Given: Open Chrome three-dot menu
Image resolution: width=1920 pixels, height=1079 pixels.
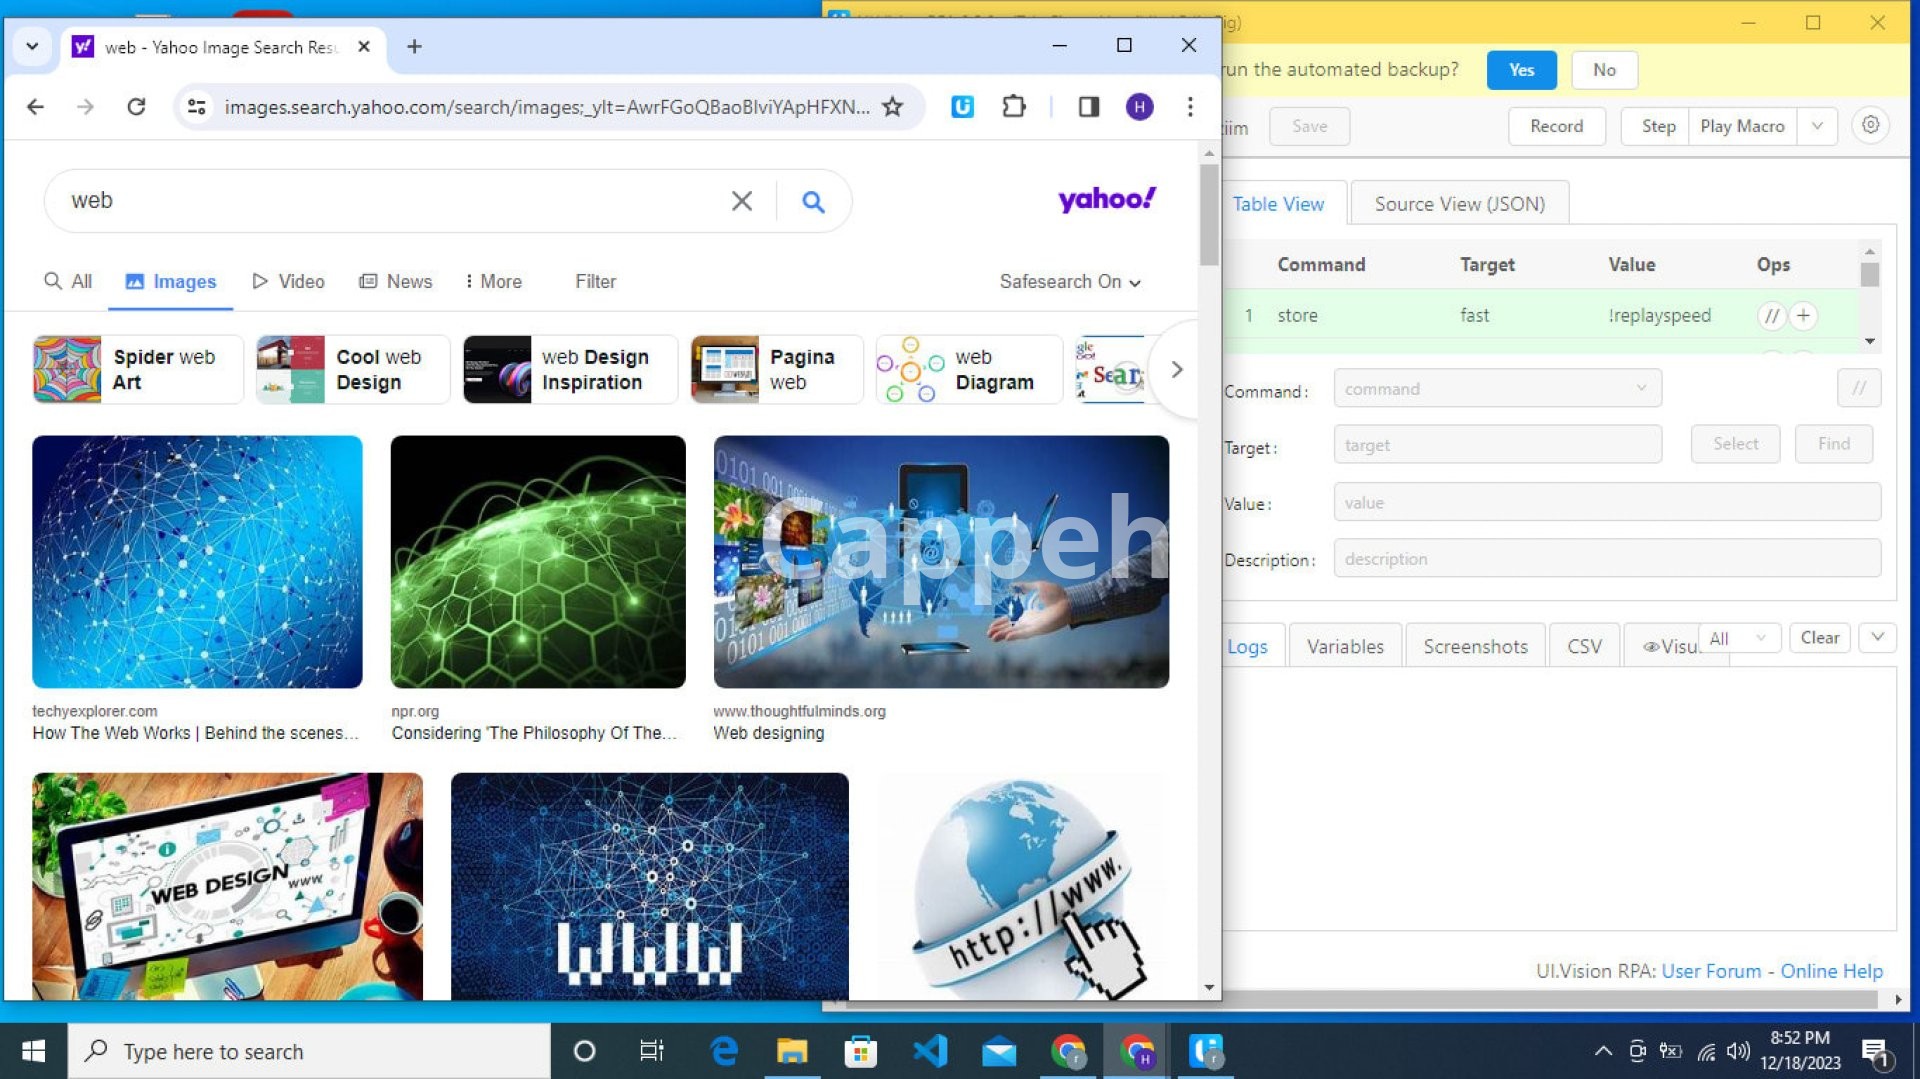Looking at the screenshot, I should click(1189, 107).
